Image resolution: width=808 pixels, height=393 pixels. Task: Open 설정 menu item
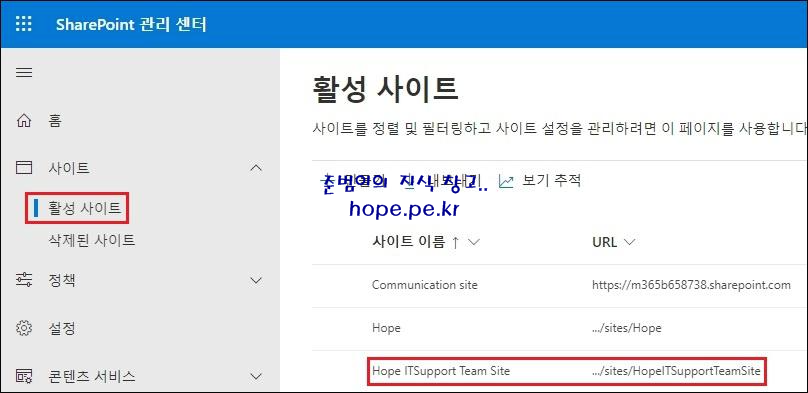click(x=62, y=328)
